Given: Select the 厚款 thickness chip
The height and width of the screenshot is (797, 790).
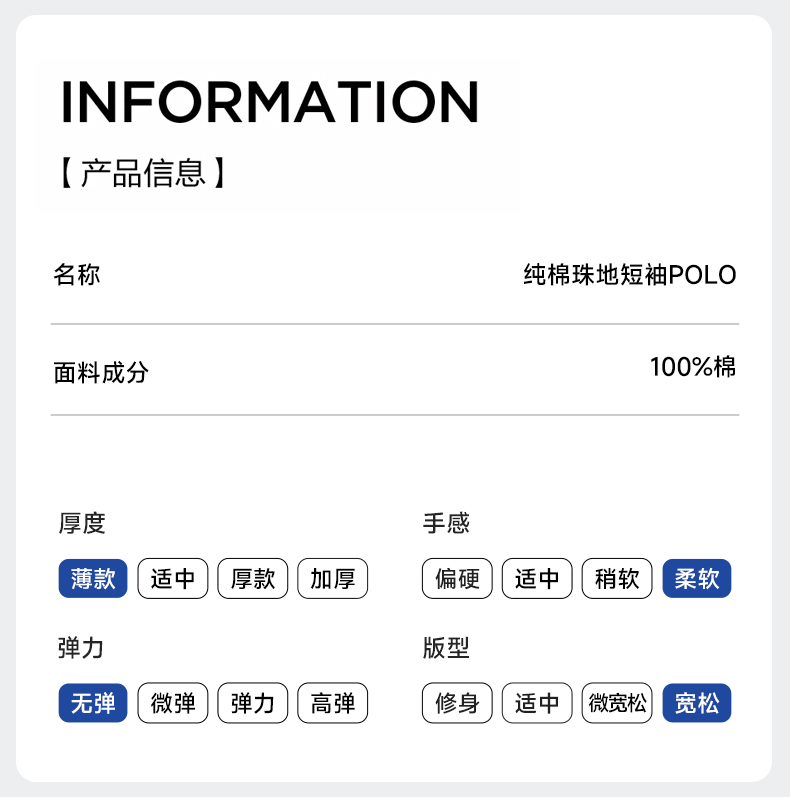Looking at the screenshot, I should point(253,579).
